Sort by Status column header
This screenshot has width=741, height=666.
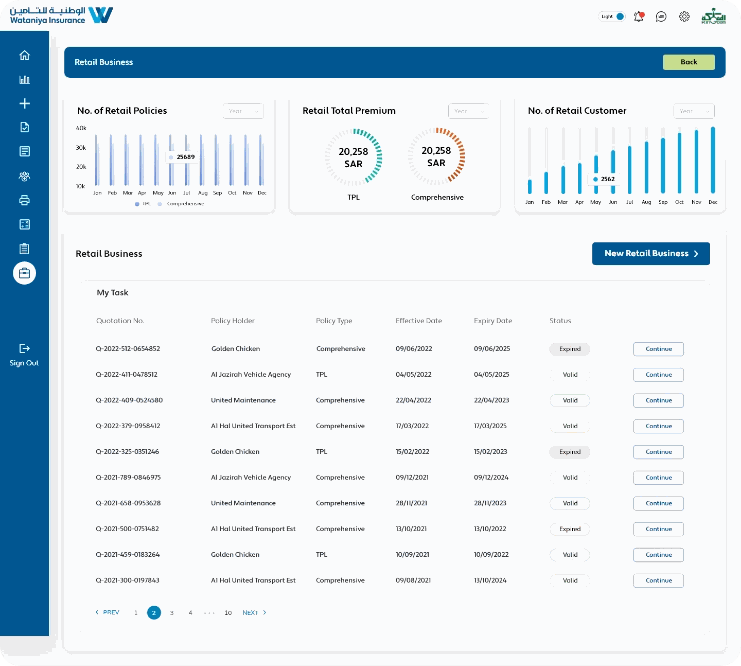click(560, 320)
